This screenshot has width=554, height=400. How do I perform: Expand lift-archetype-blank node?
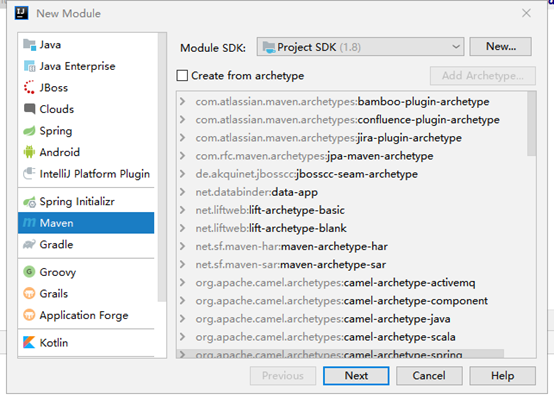183,228
